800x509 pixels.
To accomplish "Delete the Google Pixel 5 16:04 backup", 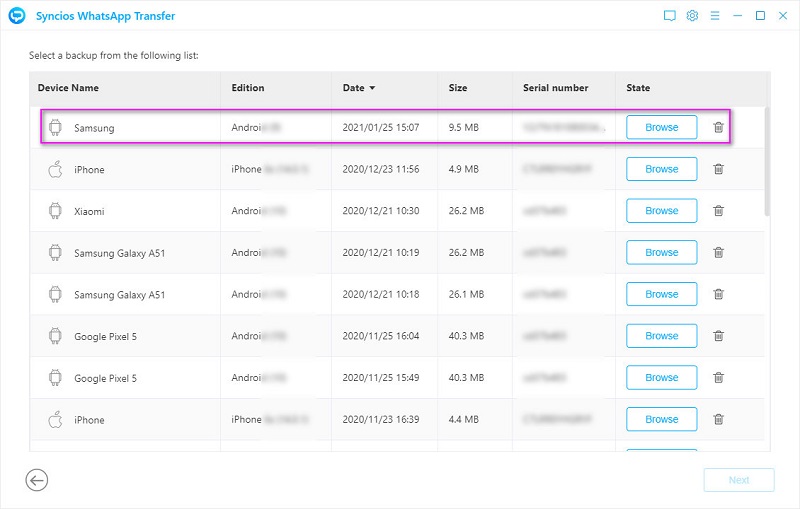I will [718, 336].
